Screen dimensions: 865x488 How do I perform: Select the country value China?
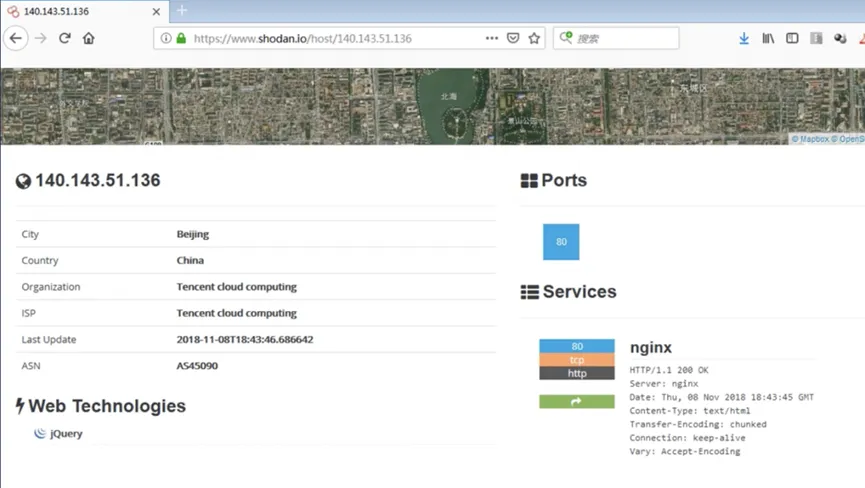190,260
